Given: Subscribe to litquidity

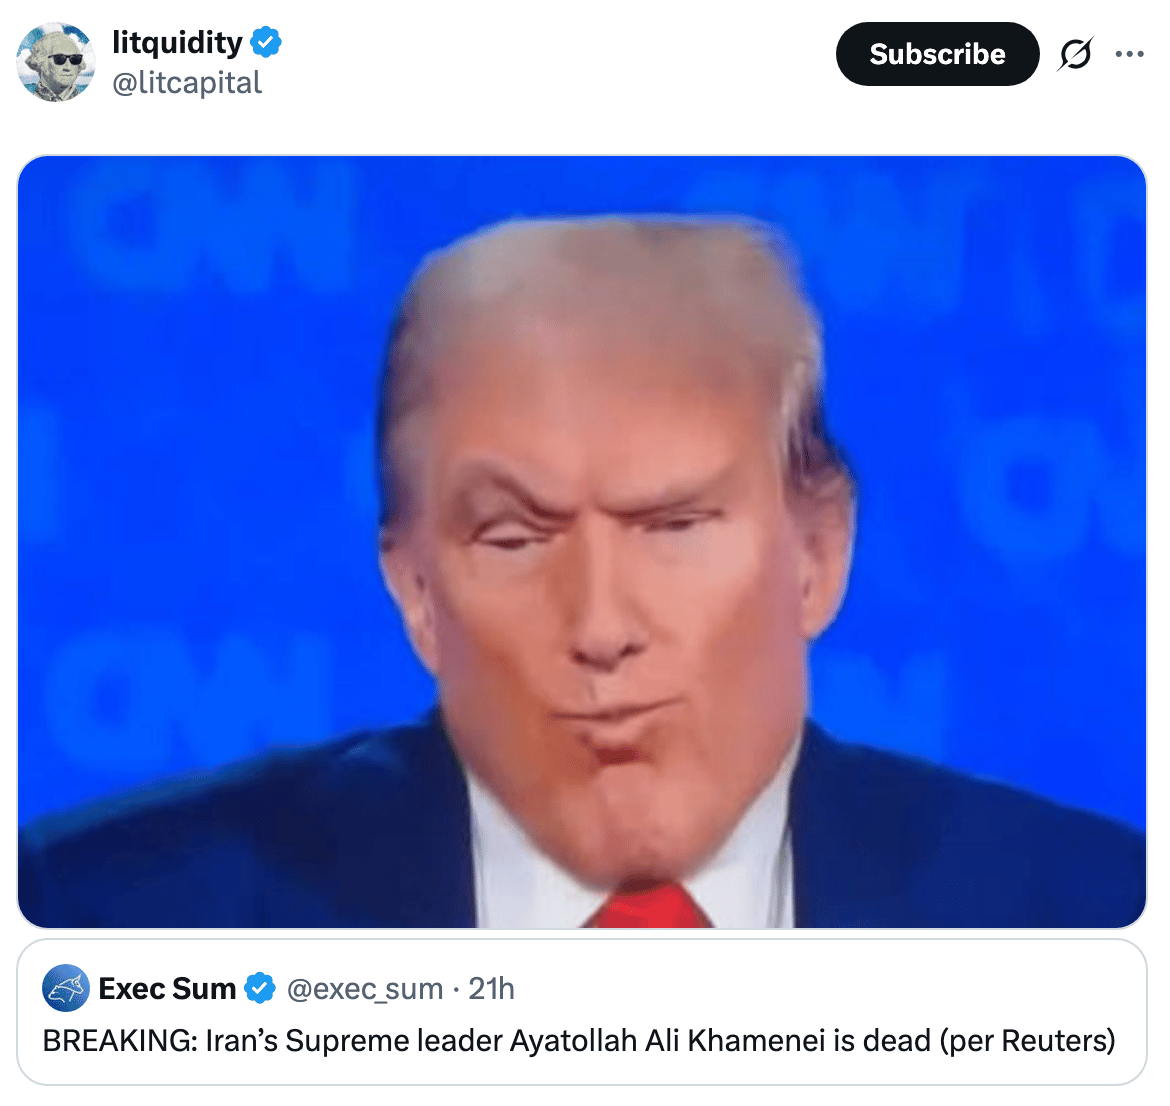Looking at the screenshot, I should click(x=937, y=54).
